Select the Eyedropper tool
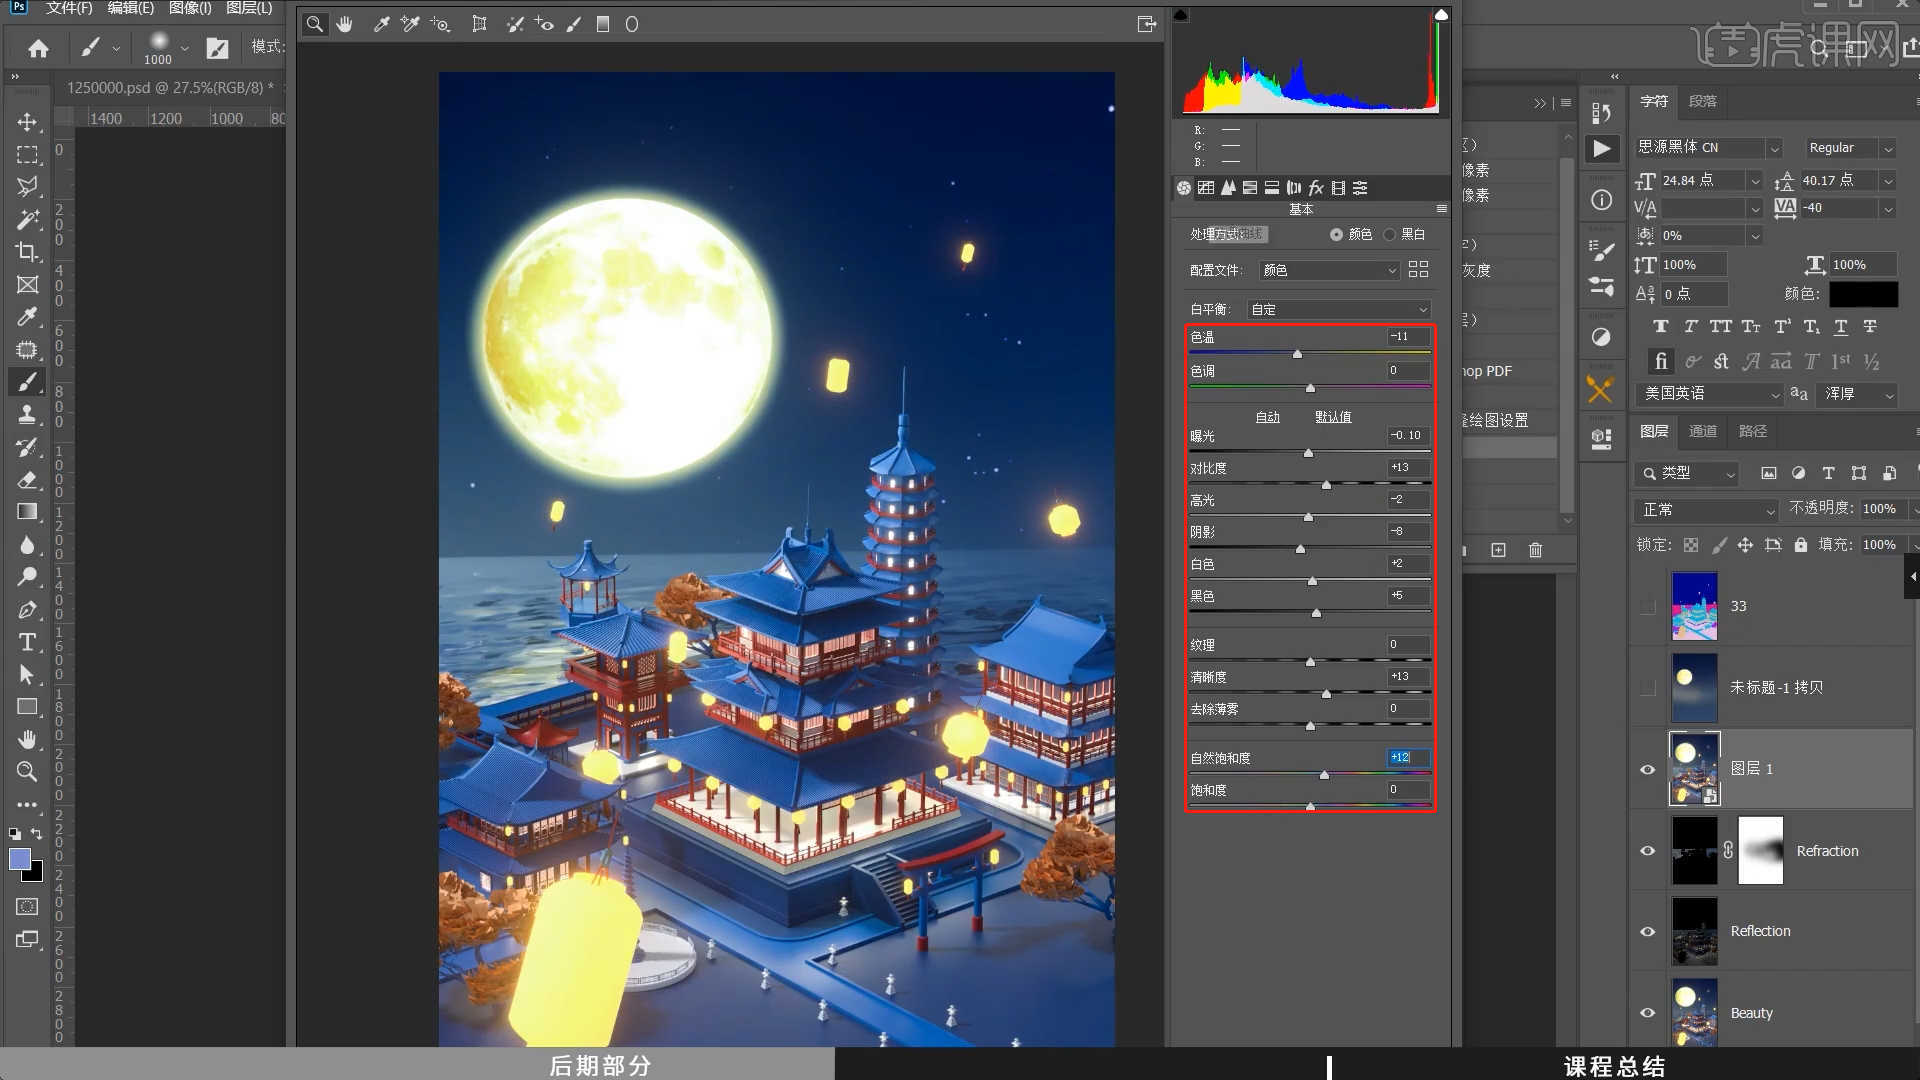 [27, 317]
